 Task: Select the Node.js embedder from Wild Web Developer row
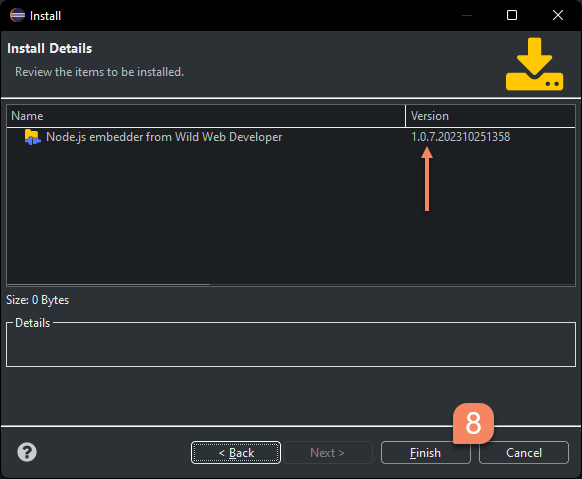click(291, 137)
